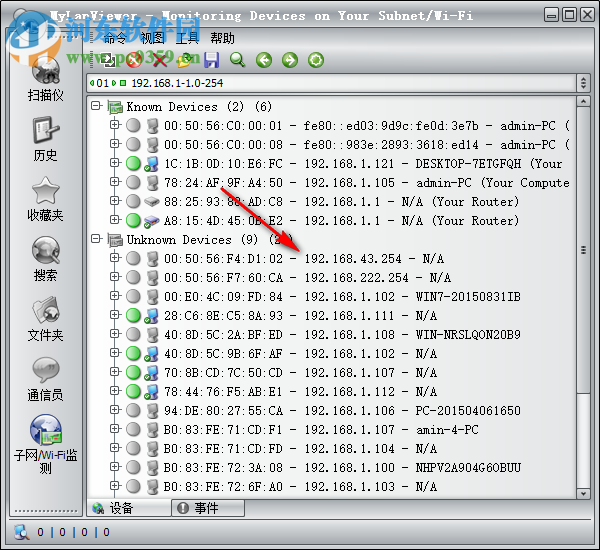Toggle gray status circle of B0:83:FE:72:3A:08
This screenshot has width=600, height=550.
coord(133,467)
